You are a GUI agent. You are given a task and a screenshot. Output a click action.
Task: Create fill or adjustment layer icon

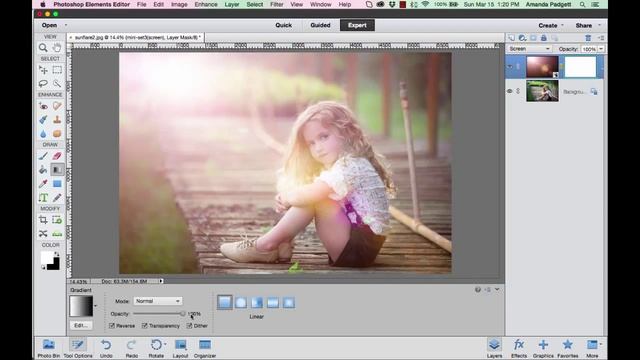coord(522,38)
